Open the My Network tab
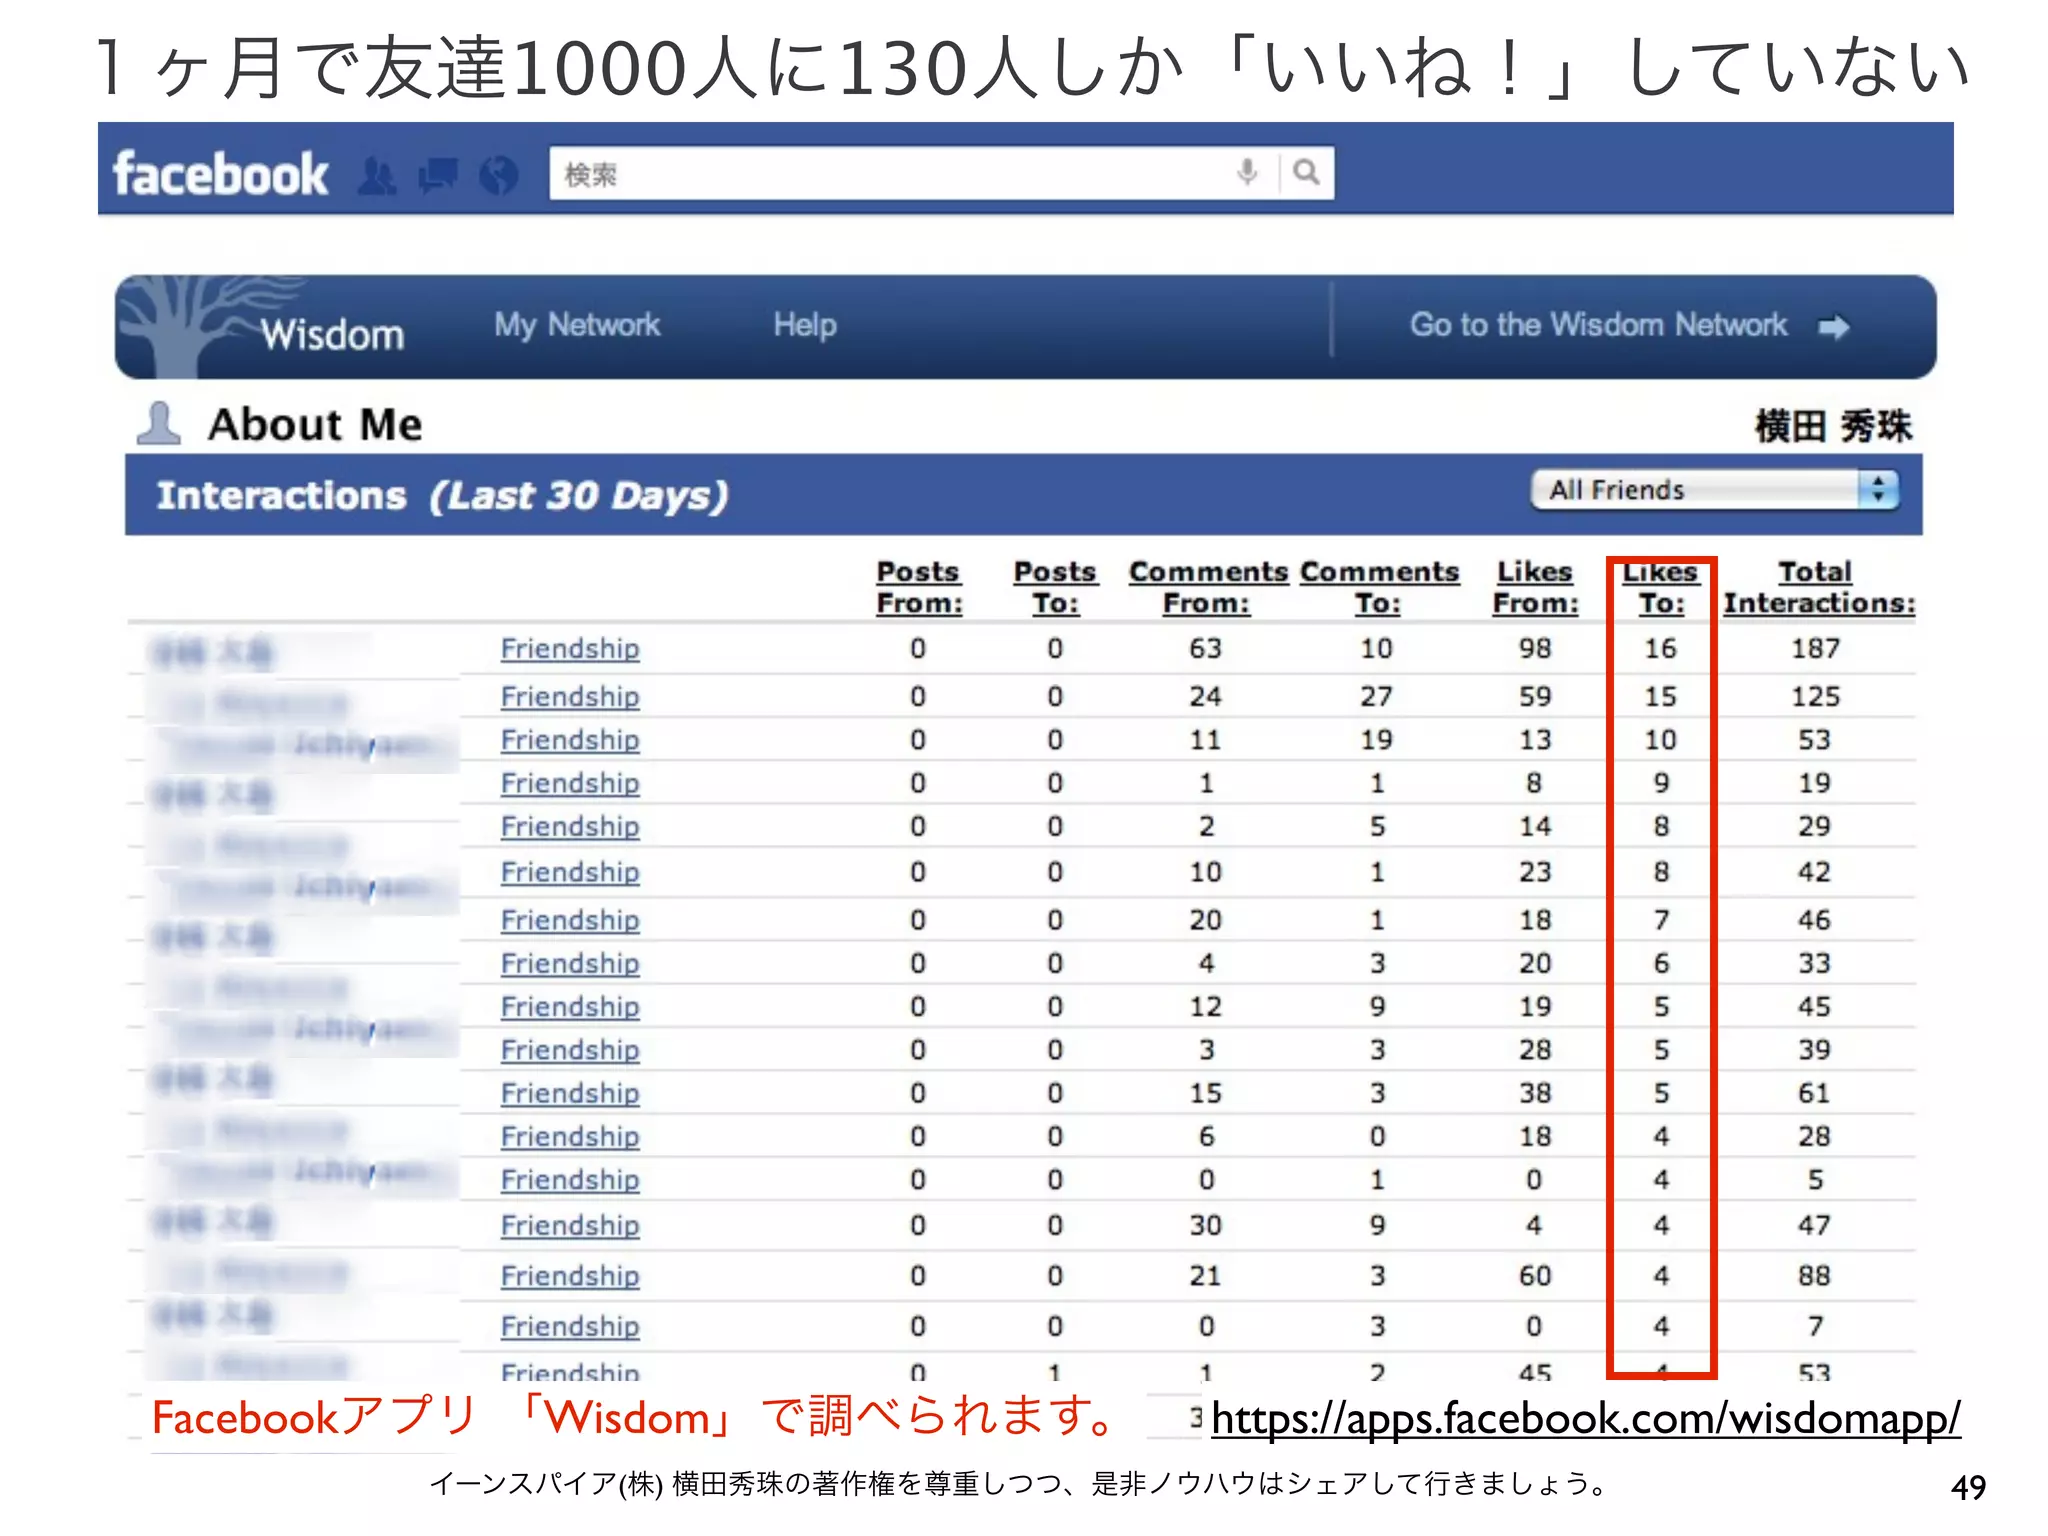 point(577,325)
